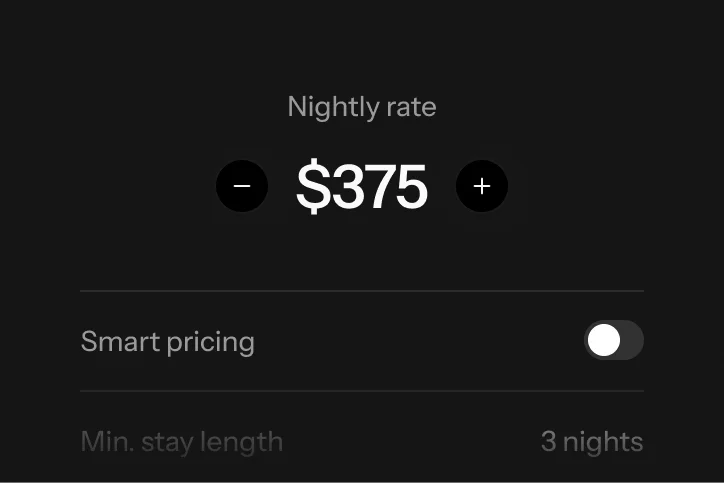The image size is (724, 483).
Task: Change the 3 nights minimum stay
Action: (x=591, y=441)
